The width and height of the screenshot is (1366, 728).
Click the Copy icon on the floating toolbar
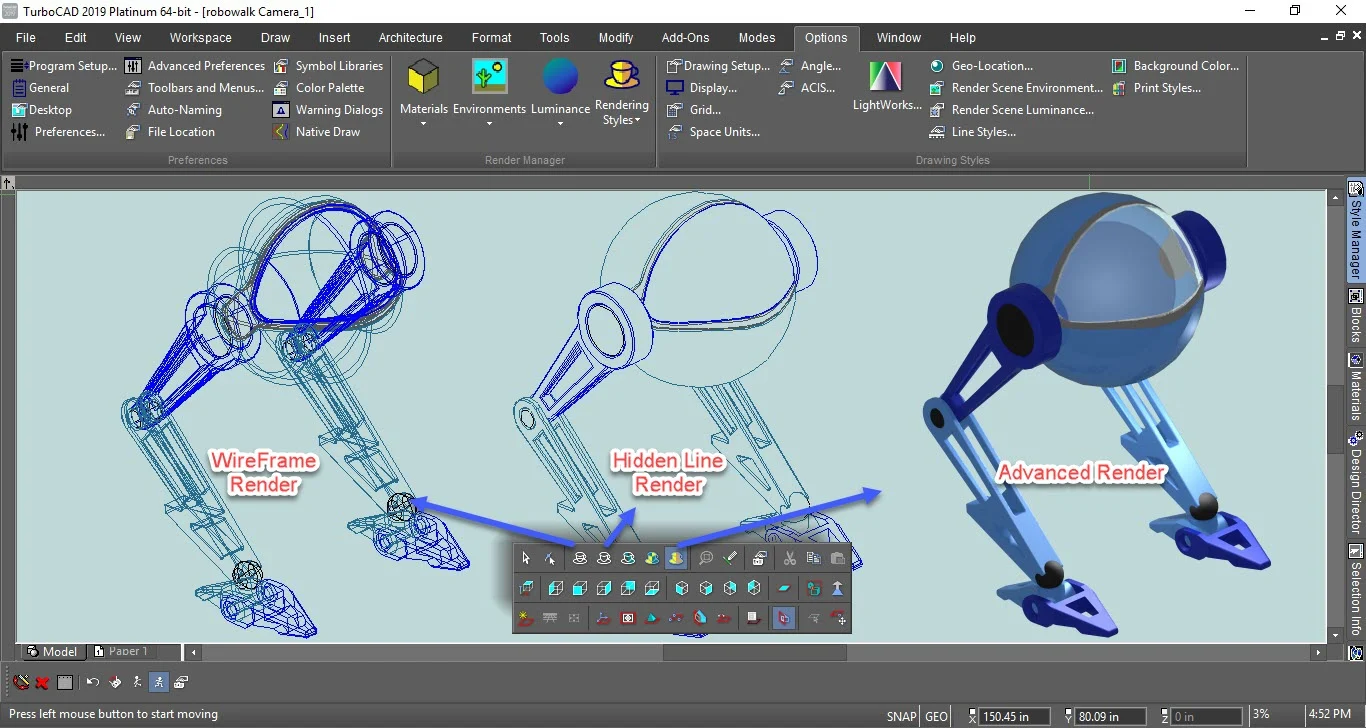point(813,558)
